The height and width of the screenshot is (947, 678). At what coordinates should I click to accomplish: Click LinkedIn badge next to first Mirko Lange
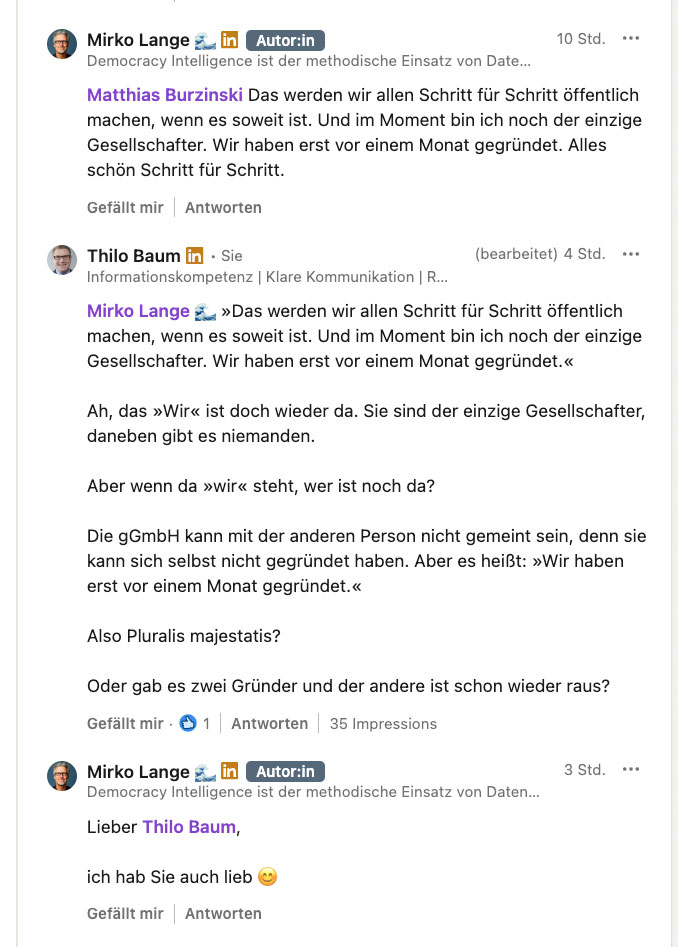coord(230,40)
